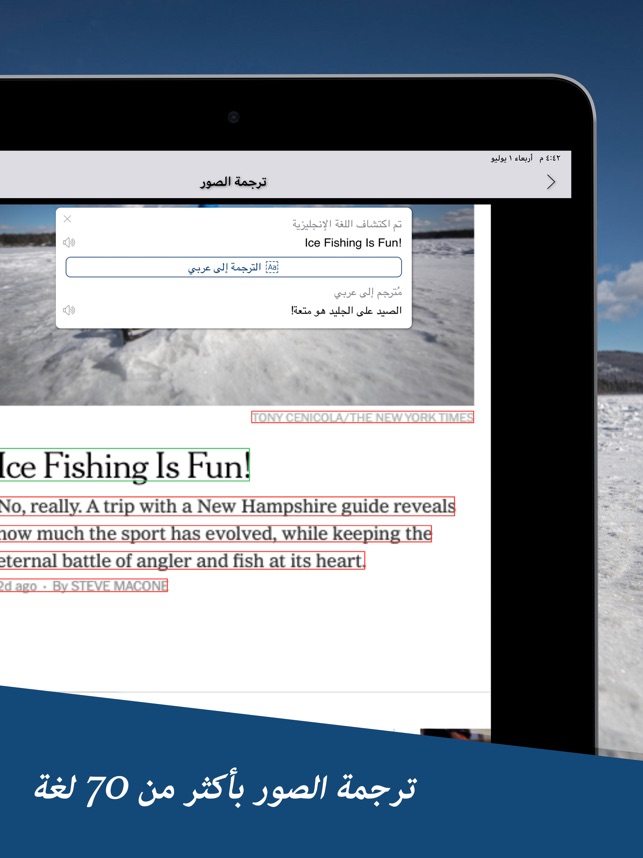Select the byline box "2d ago · By STEVE MACONE"
The width and height of the screenshot is (643, 858).
(x=84, y=585)
